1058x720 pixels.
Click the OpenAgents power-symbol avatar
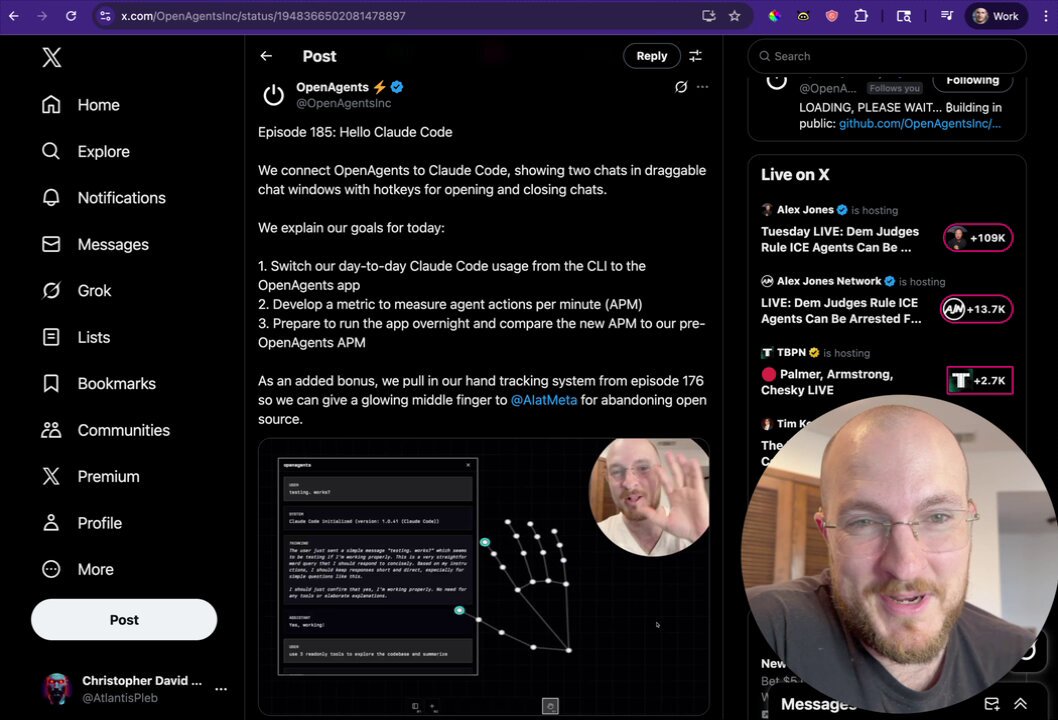pyautogui.click(x=273, y=94)
